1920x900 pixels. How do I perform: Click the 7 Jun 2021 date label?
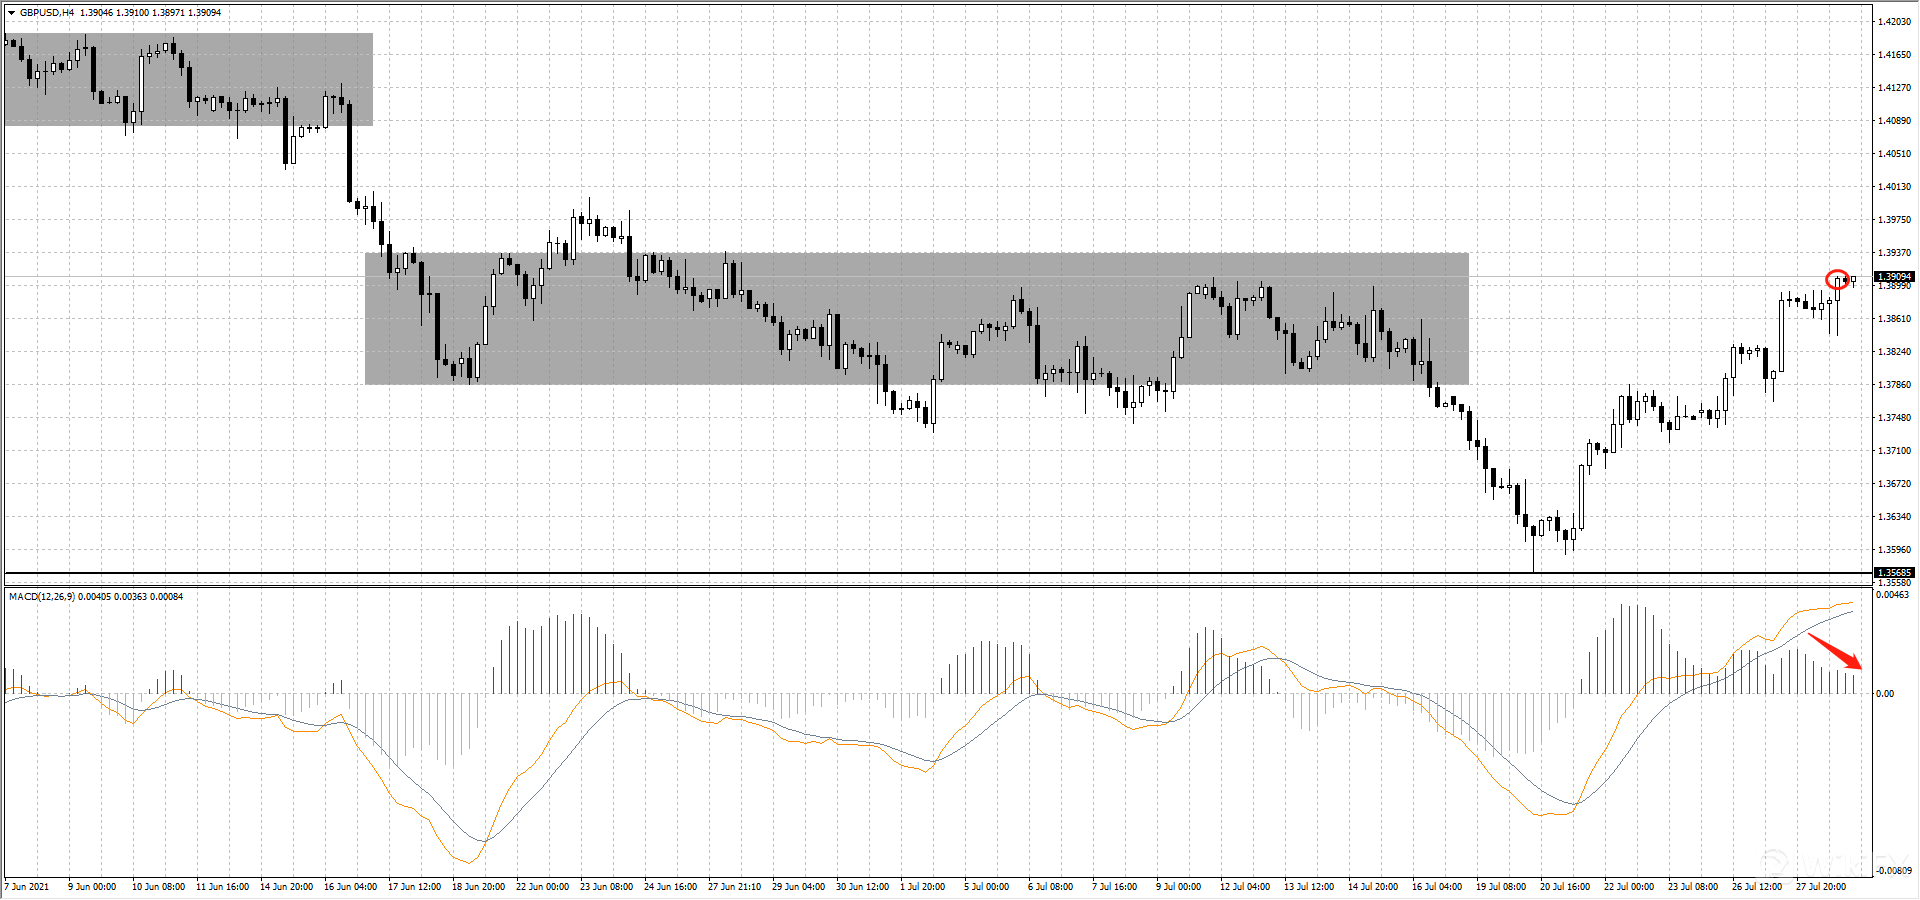[x=27, y=886]
